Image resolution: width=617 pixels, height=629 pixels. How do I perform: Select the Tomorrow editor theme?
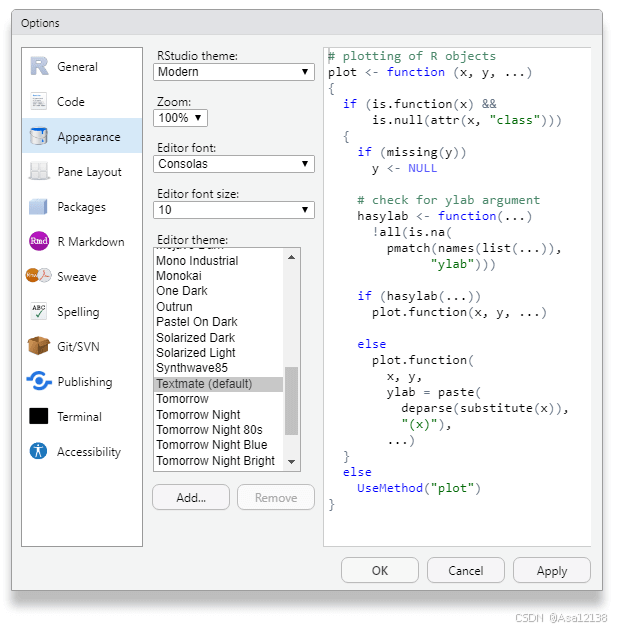click(x=219, y=399)
